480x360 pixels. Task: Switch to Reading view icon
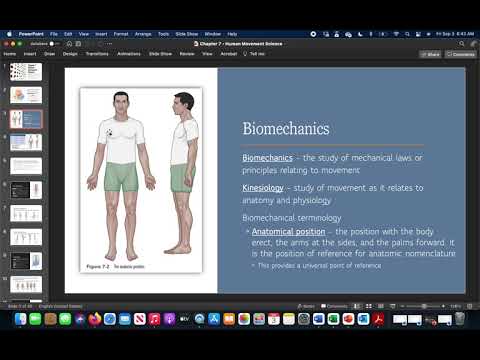point(381,306)
